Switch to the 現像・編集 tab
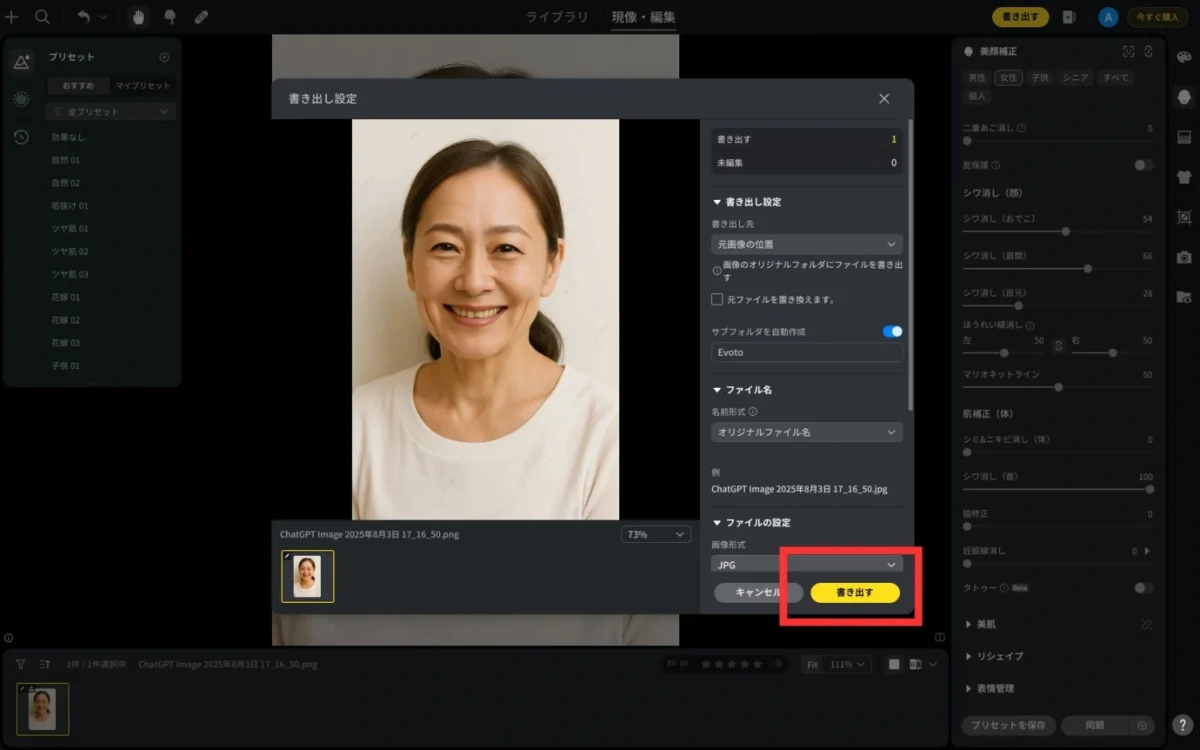Image resolution: width=1200 pixels, height=750 pixels. coord(644,17)
